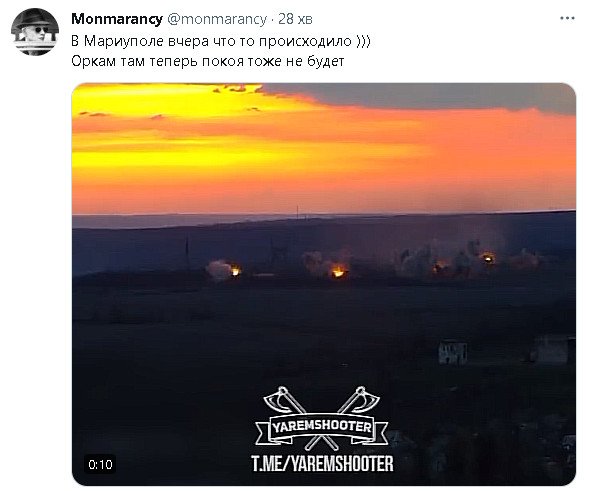The image size is (589, 491).
Task: Open the tweet via 28 хв timestamp
Action: pyautogui.click(x=295, y=19)
